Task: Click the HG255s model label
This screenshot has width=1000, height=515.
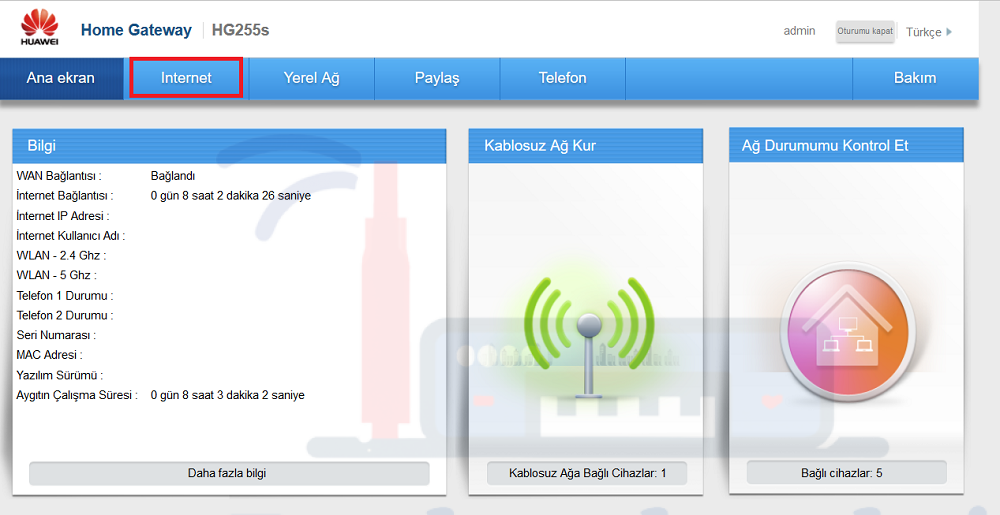Action: tap(240, 30)
